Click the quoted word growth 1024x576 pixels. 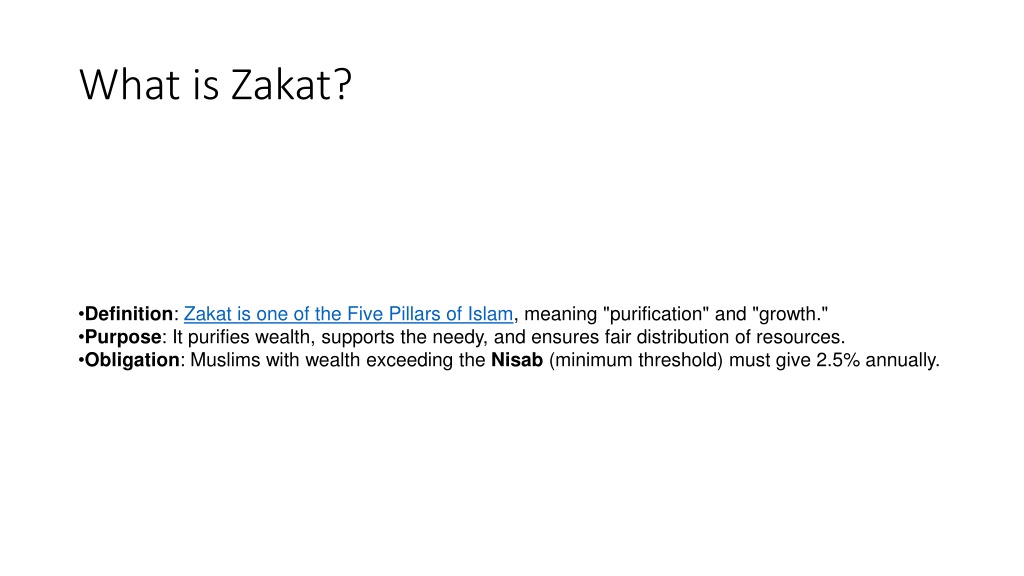pyautogui.click(x=790, y=314)
